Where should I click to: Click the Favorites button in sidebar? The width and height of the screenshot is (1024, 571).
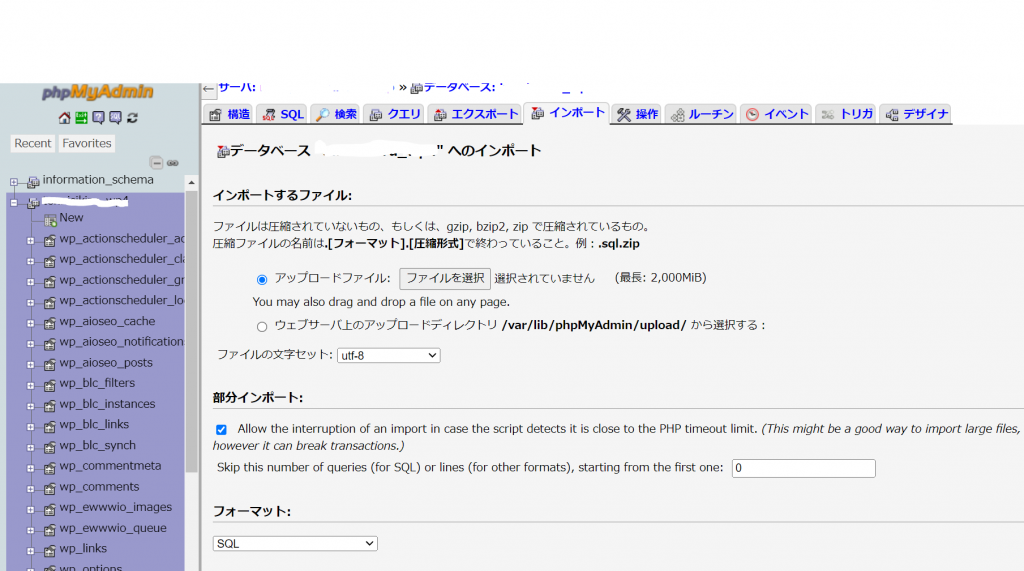(x=87, y=143)
